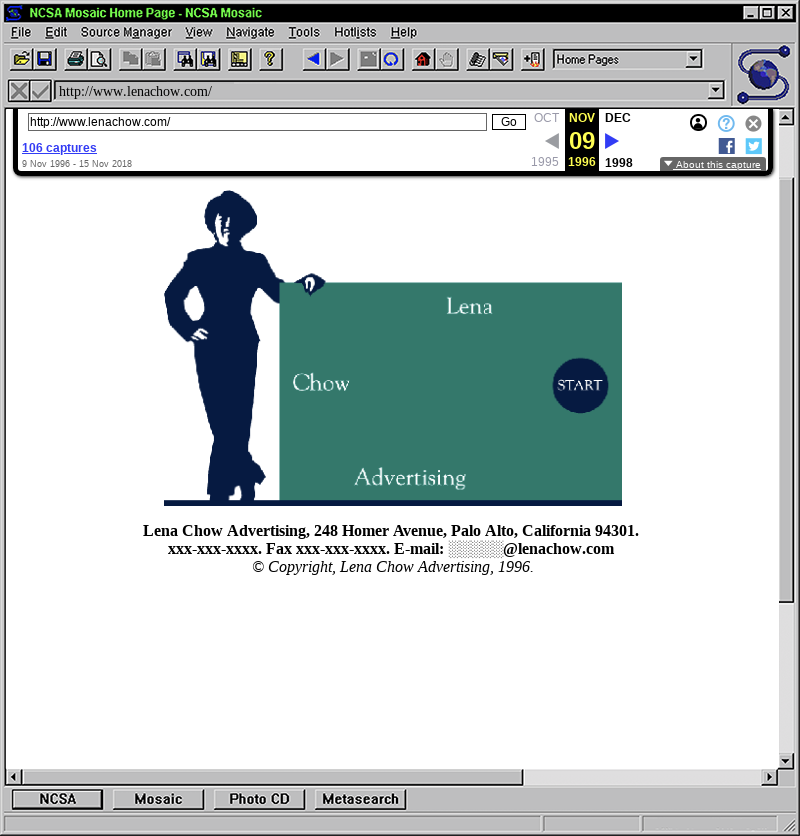Image resolution: width=800 pixels, height=836 pixels.
Task: Click the Save floppy disk icon
Action: click(x=44, y=59)
